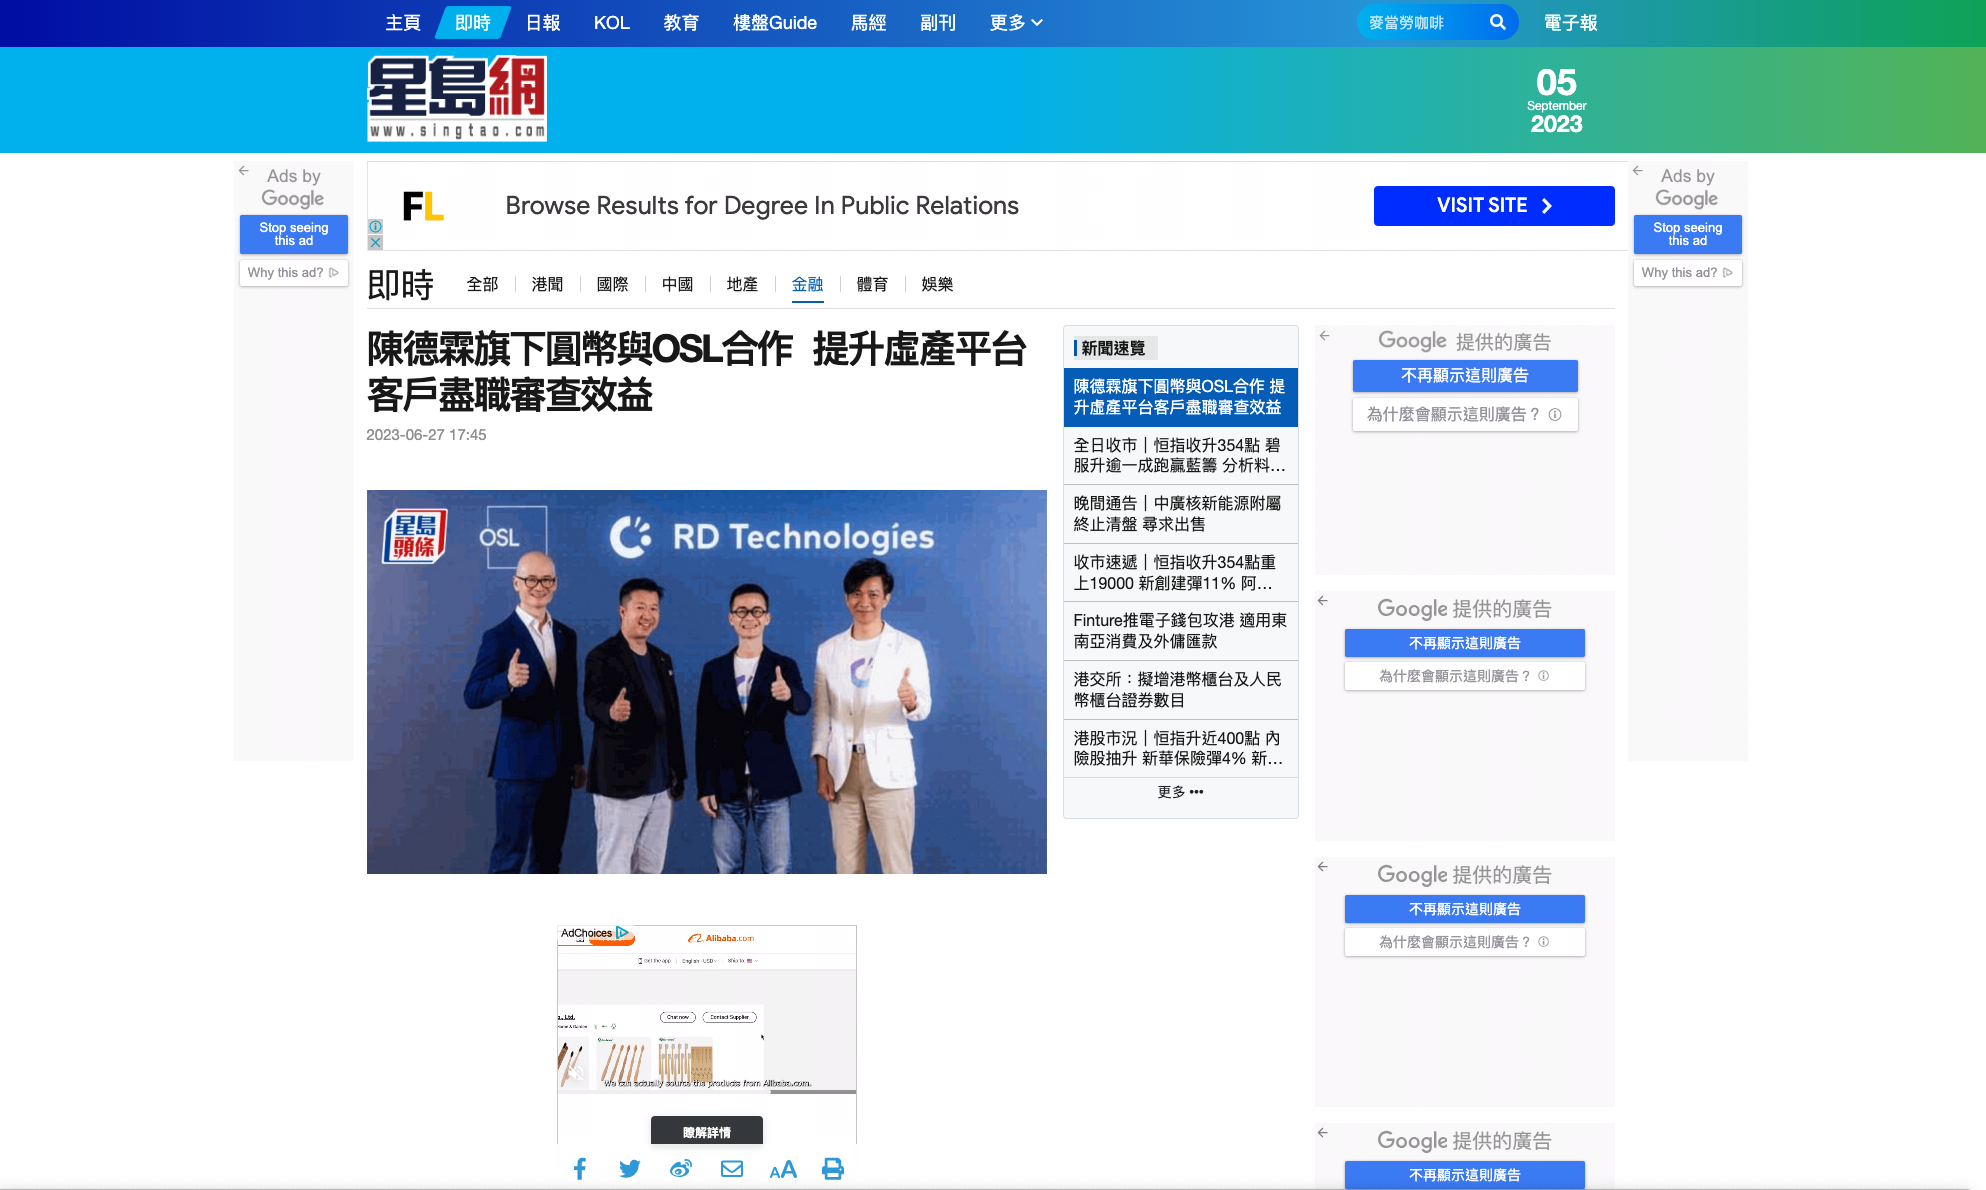Screen dimensions: 1986x1190
Task: Select the 全部 category tab
Action: pyautogui.click(x=482, y=284)
